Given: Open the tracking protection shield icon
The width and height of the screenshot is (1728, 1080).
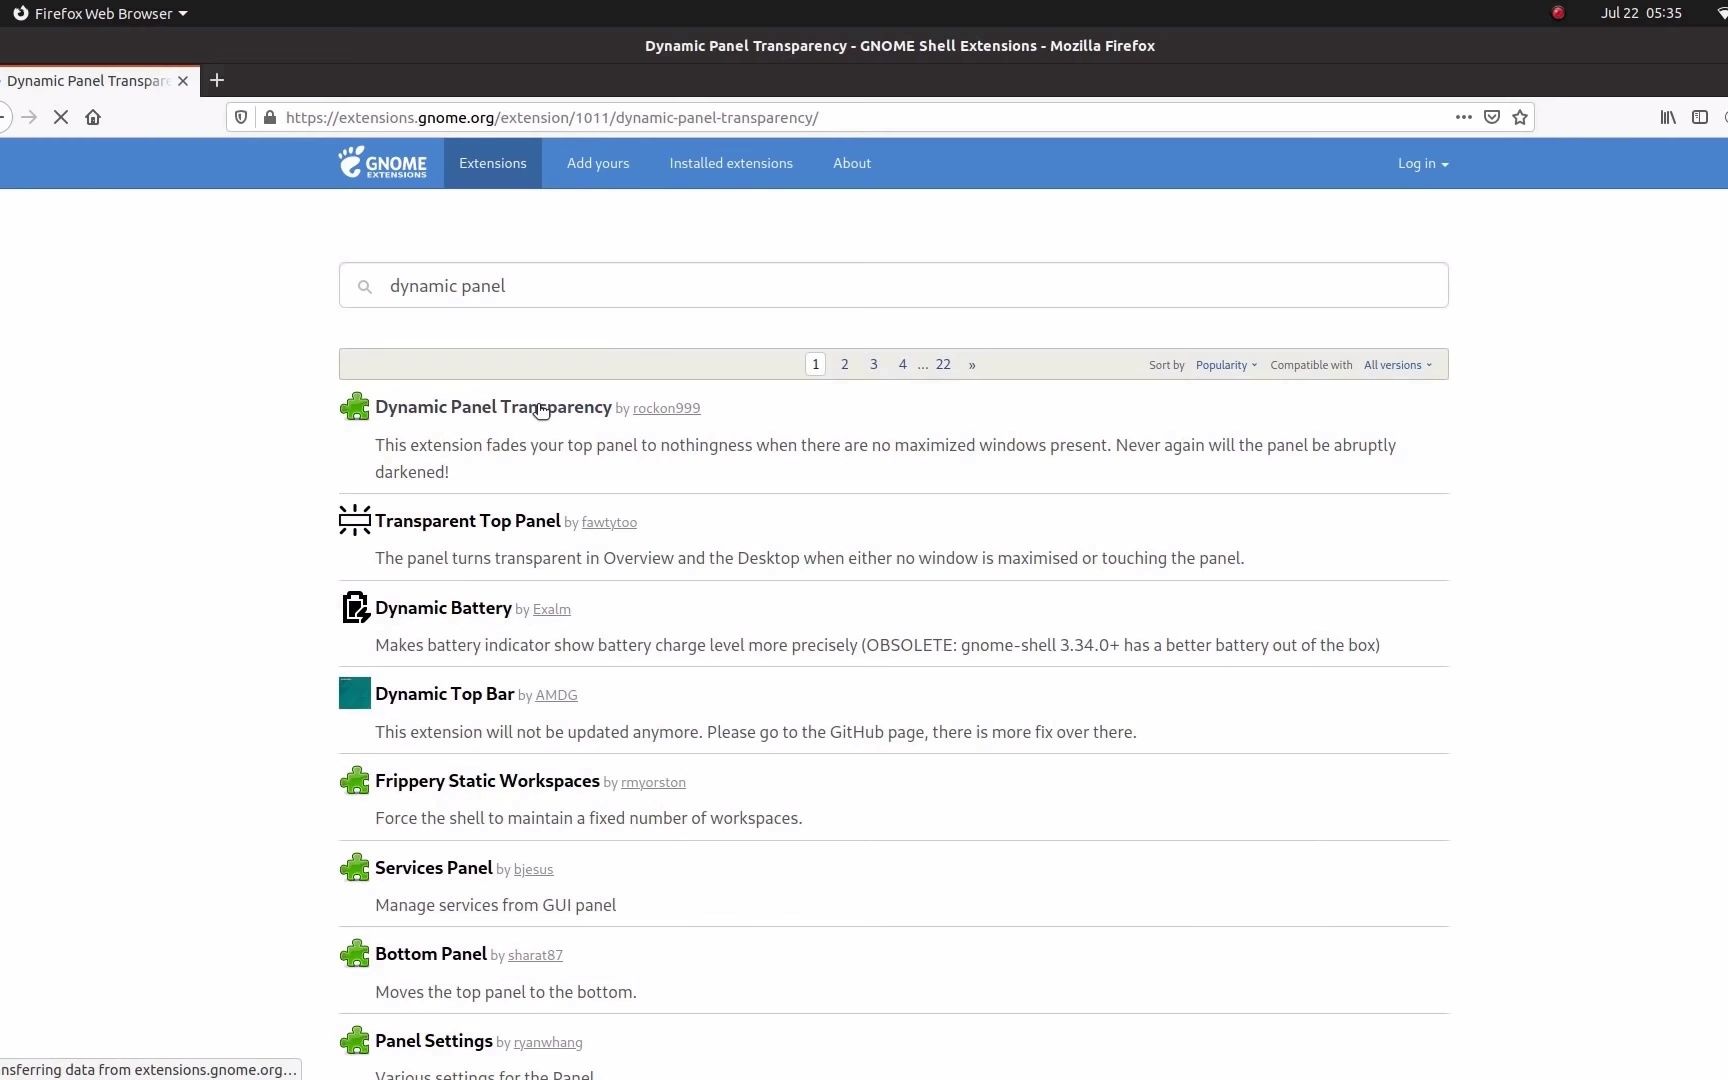Looking at the screenshot, I should pyautogui.click(x=241, y=117).
